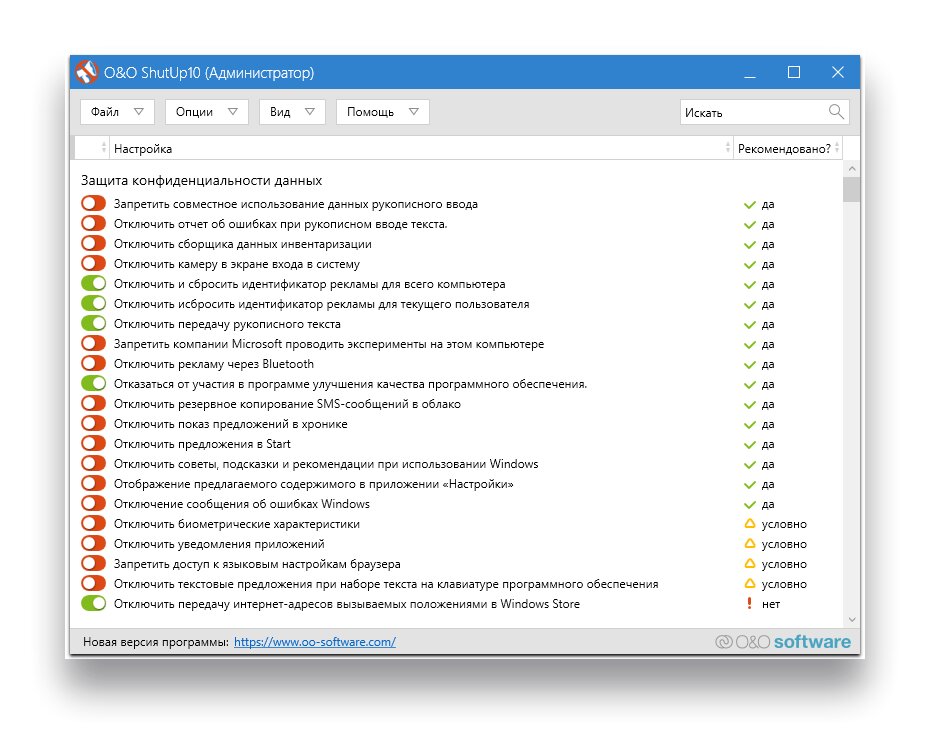Click the scrollbar up arrow
The image size is (930, 749).
(x=852, y=169)
